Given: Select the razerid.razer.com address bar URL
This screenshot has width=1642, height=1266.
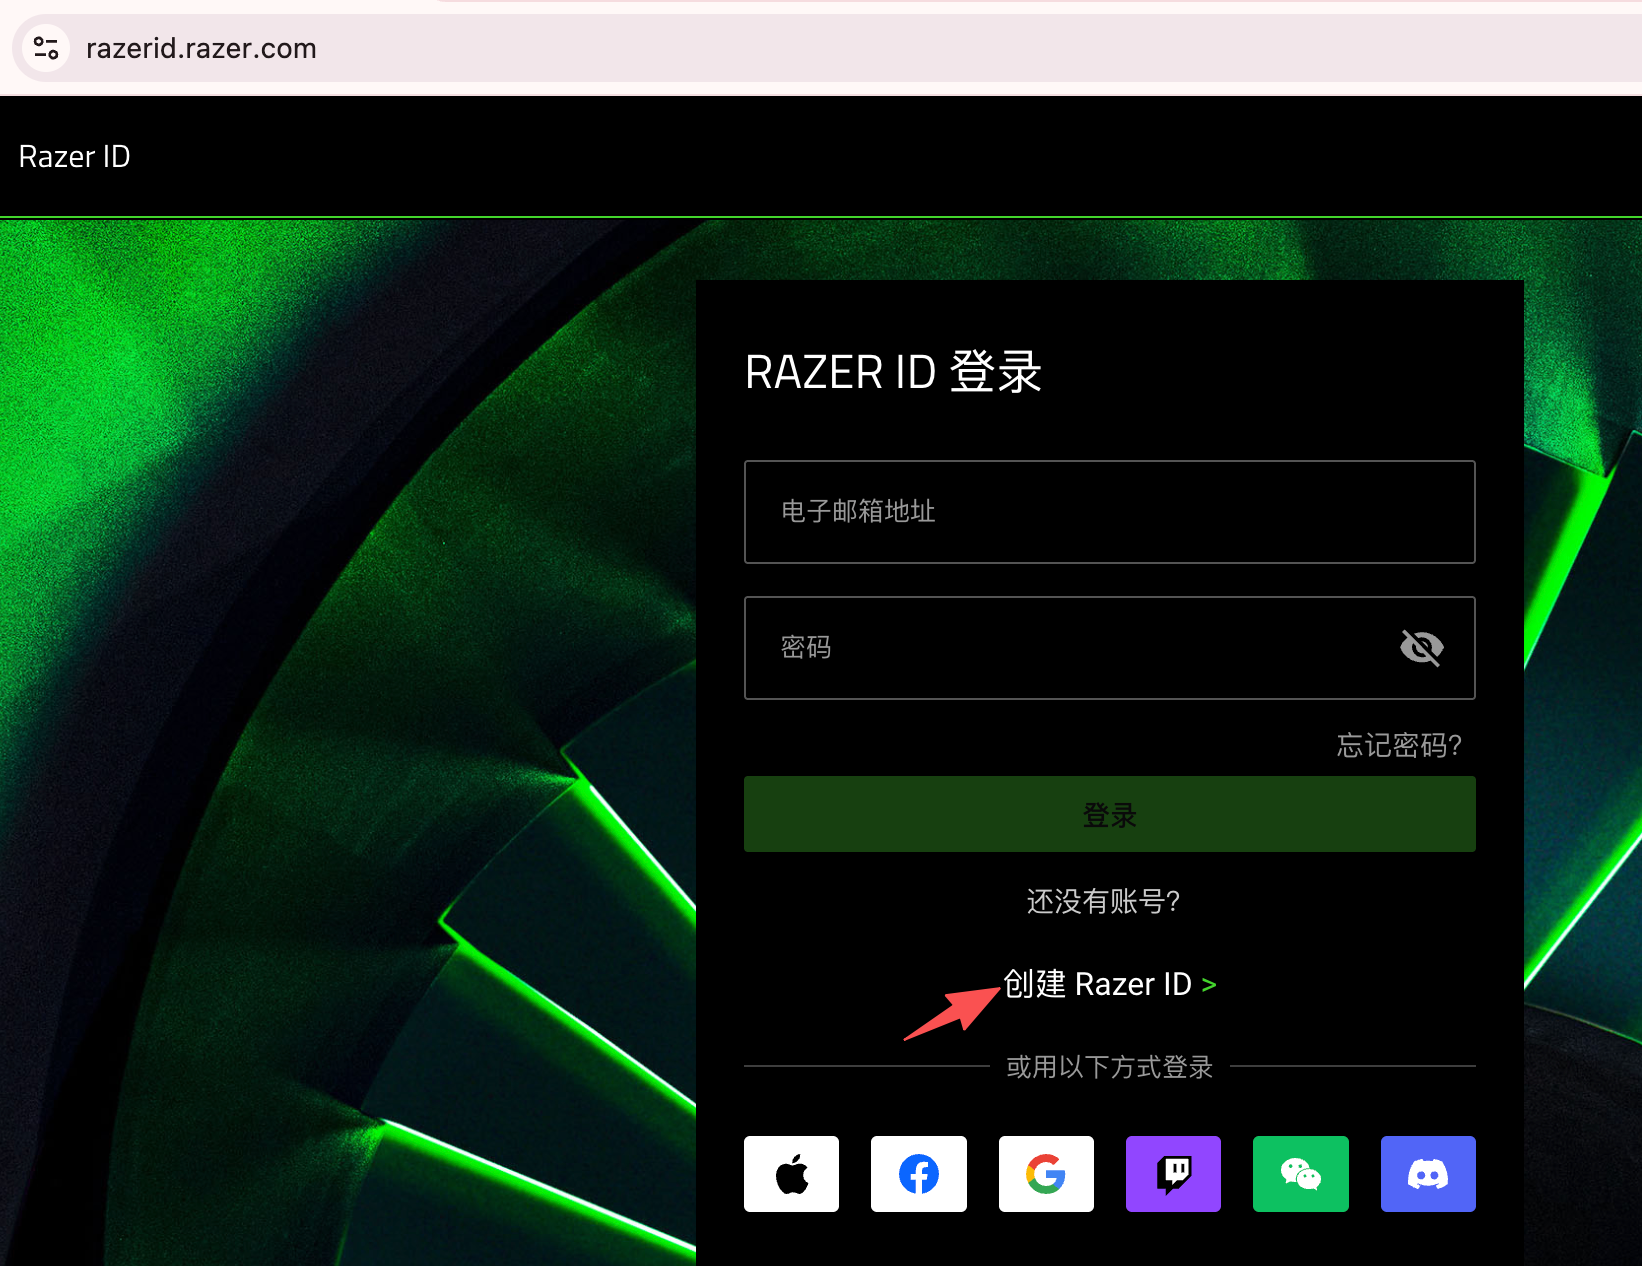Looking at the screenshot, I should [x=201, y=48].
